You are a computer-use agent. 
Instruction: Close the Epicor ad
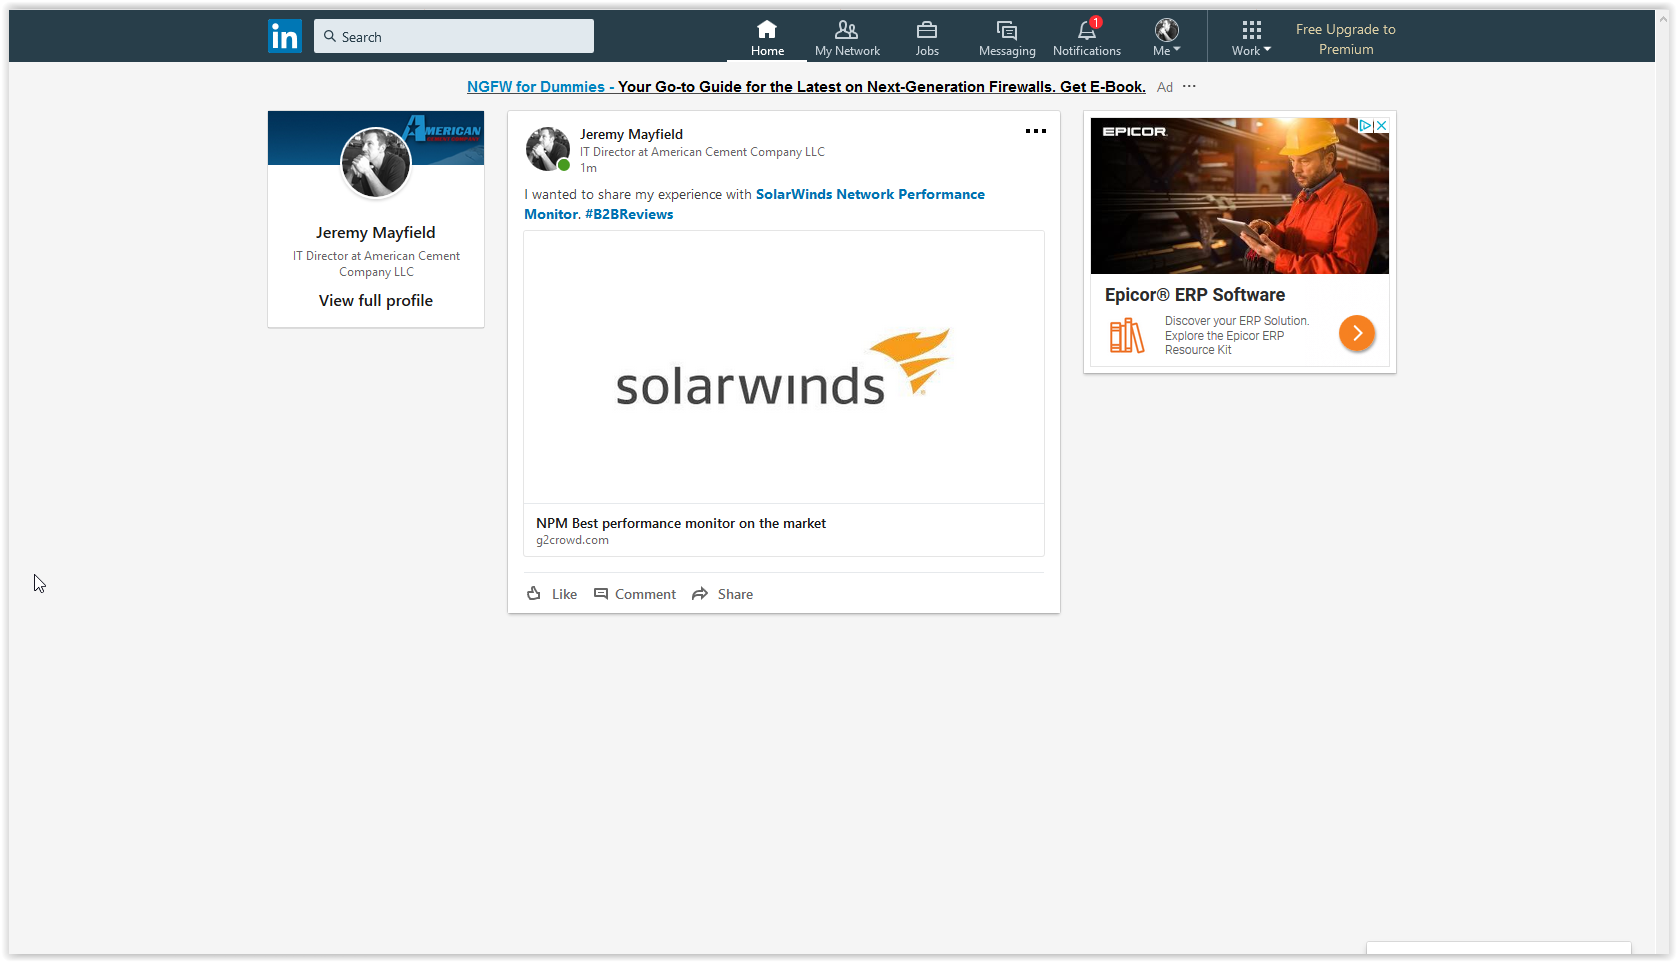(x=1381, y=126)
